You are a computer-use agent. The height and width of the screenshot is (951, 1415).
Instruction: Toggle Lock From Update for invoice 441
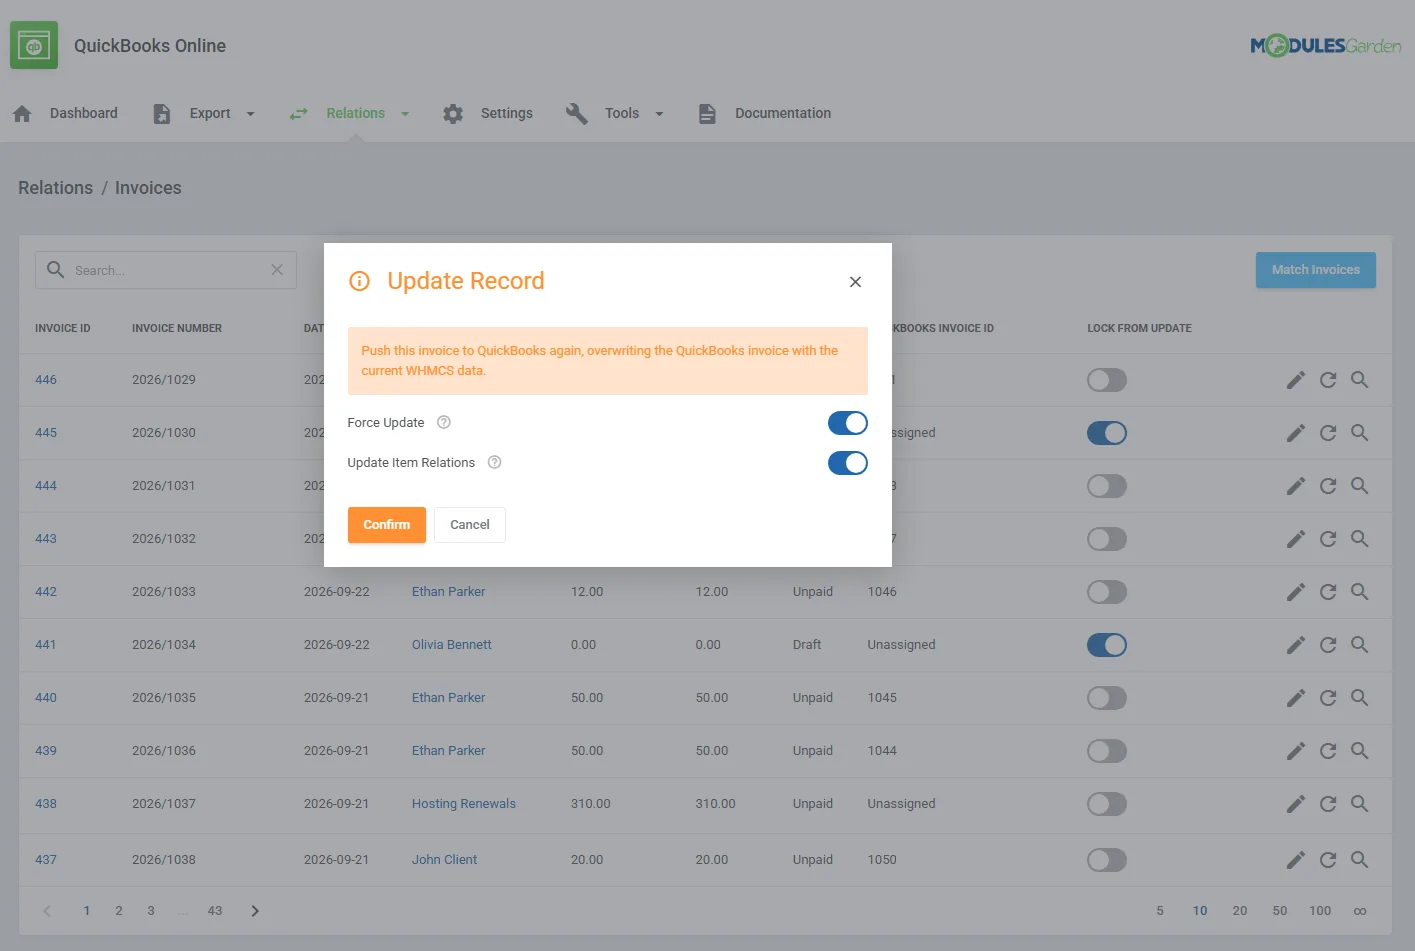1107,645
